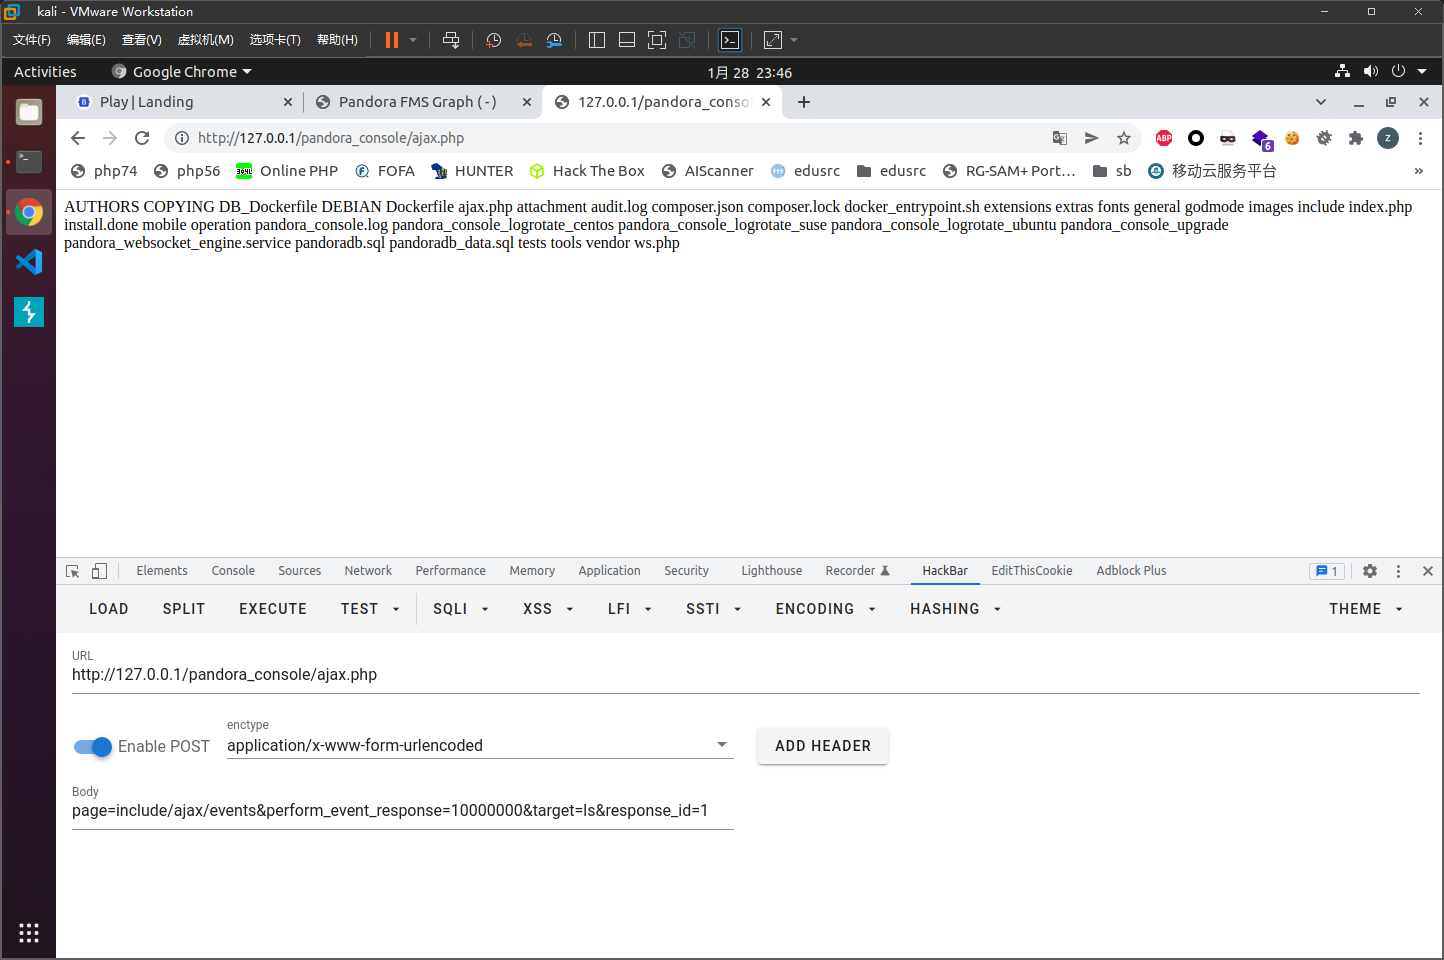Open the Google Chrome app menu in top bar

tap(182, 72)
